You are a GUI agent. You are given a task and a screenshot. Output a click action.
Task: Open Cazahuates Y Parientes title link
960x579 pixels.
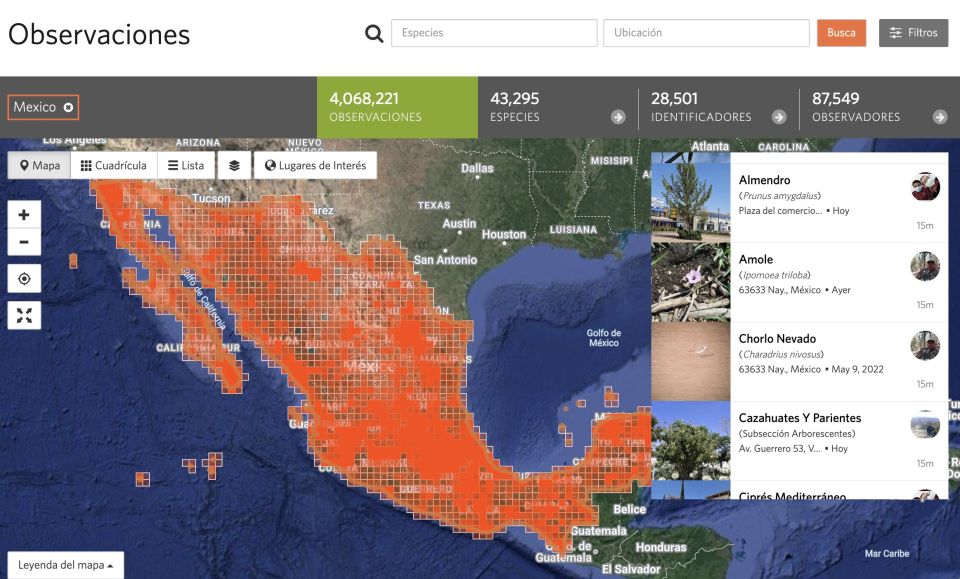[800, 418]
